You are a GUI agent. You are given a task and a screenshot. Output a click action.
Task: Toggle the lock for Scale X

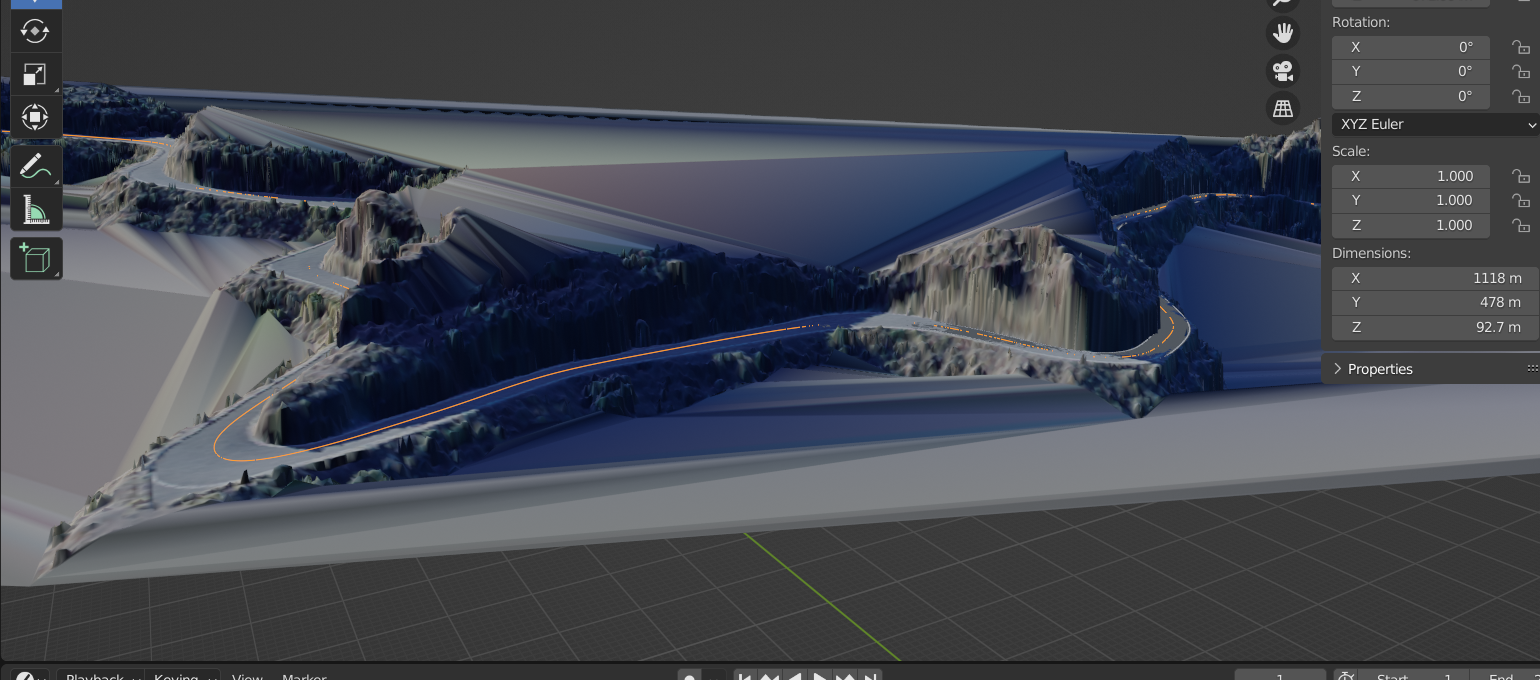(1520, 176)
